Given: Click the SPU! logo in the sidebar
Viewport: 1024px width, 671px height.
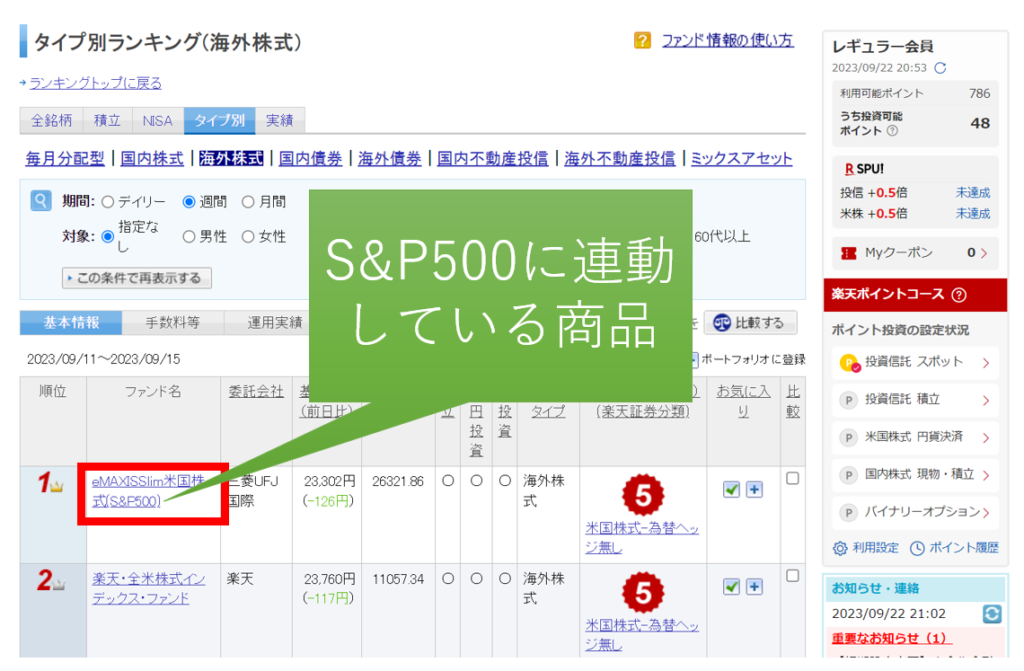Looking at the screenshot, I should [x=864, y=169].
